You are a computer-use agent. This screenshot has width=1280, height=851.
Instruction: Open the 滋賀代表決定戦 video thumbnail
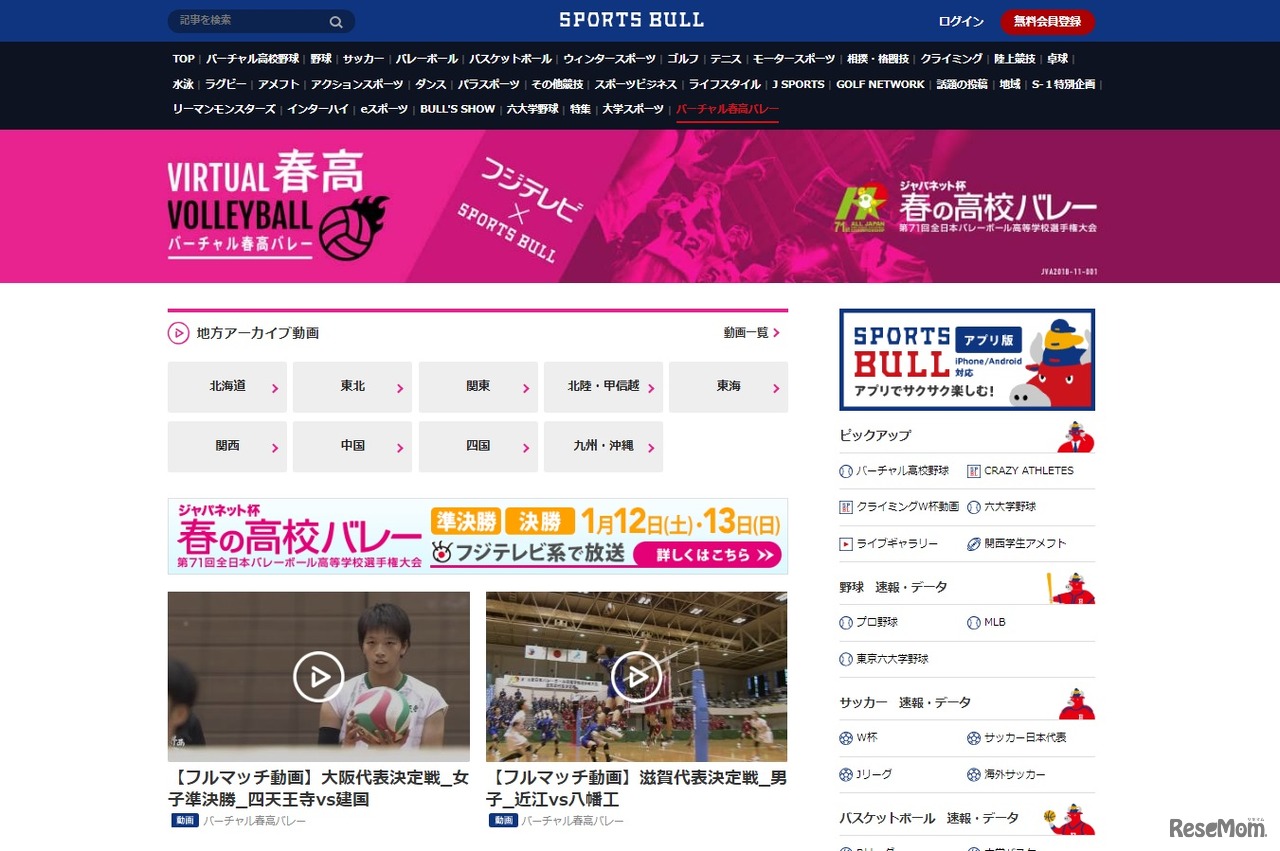tap(637, 677)
